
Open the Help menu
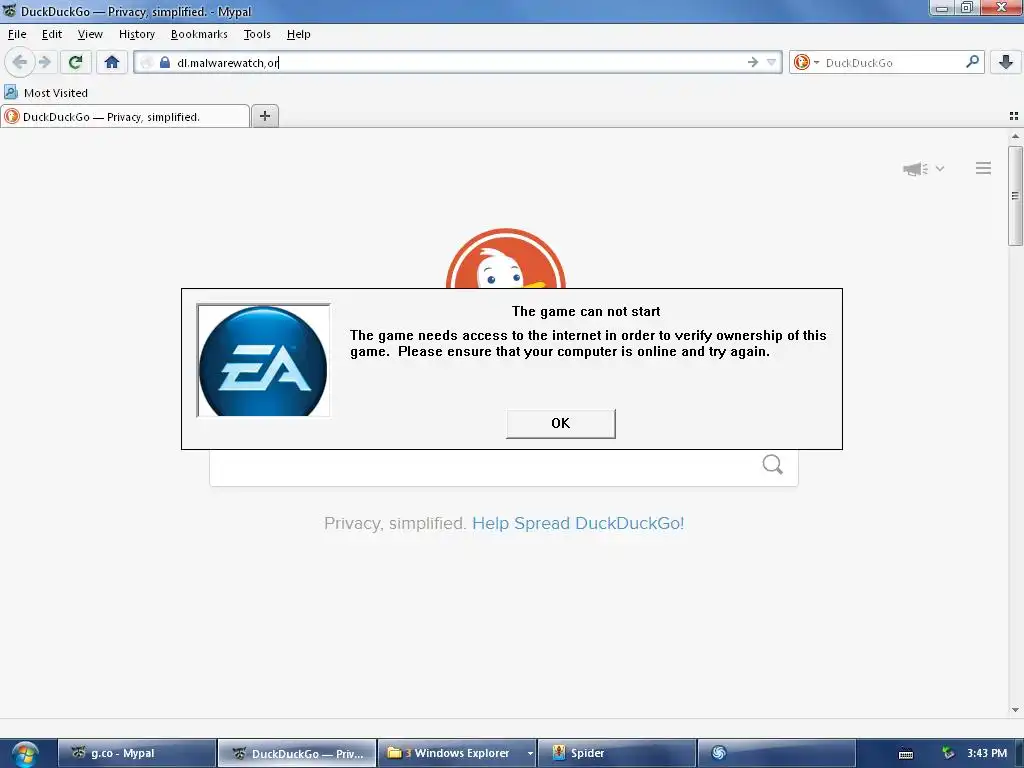298,34
